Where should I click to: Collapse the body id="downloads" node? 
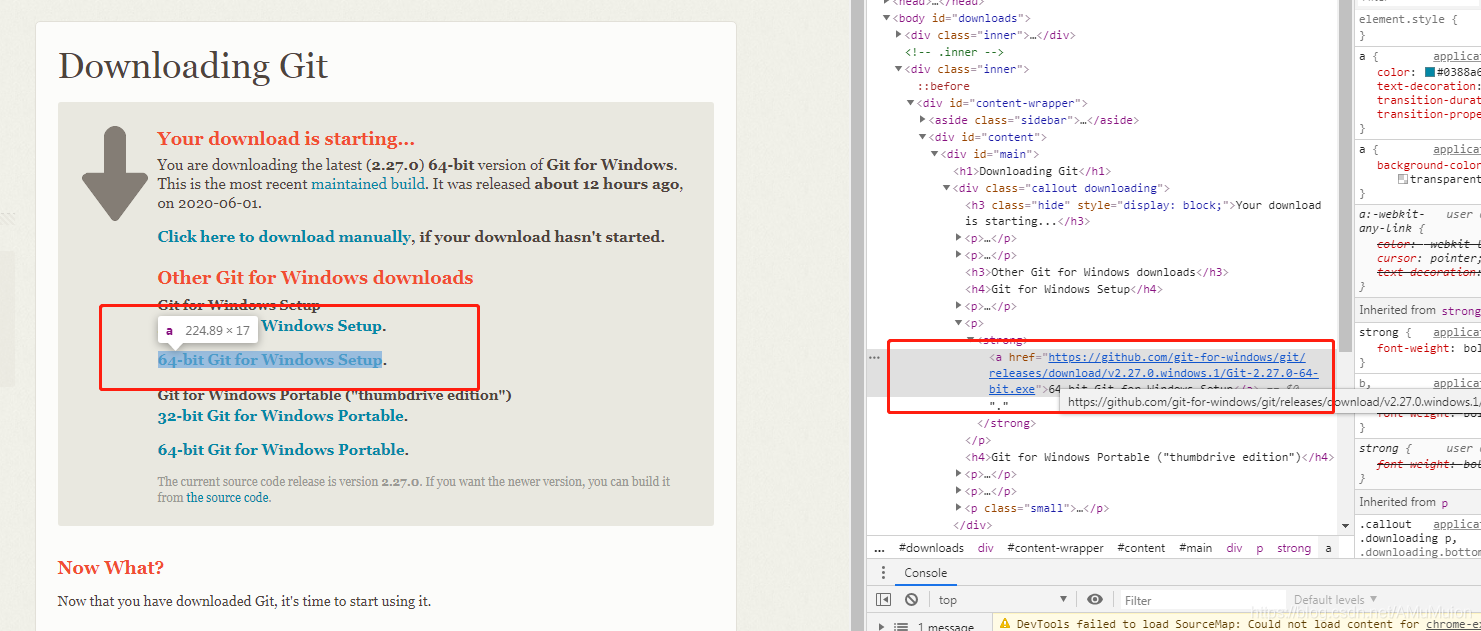(886, 18)
